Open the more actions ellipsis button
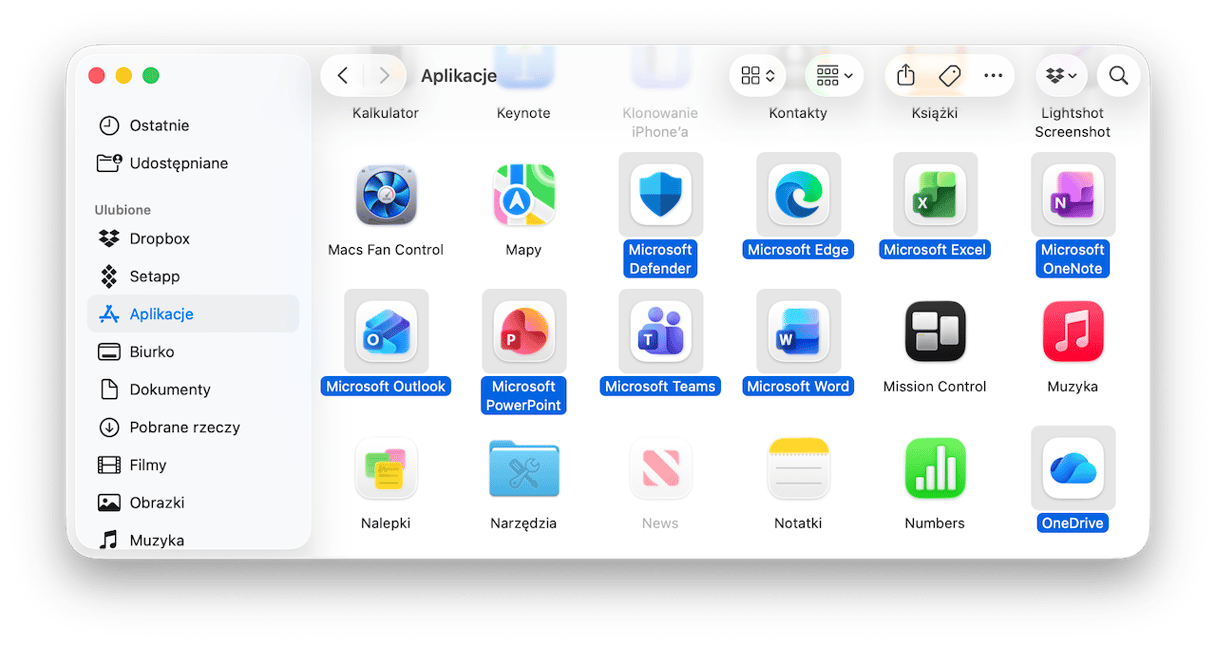Screen dimensions: 1216x646 click(x=993, y=76)
